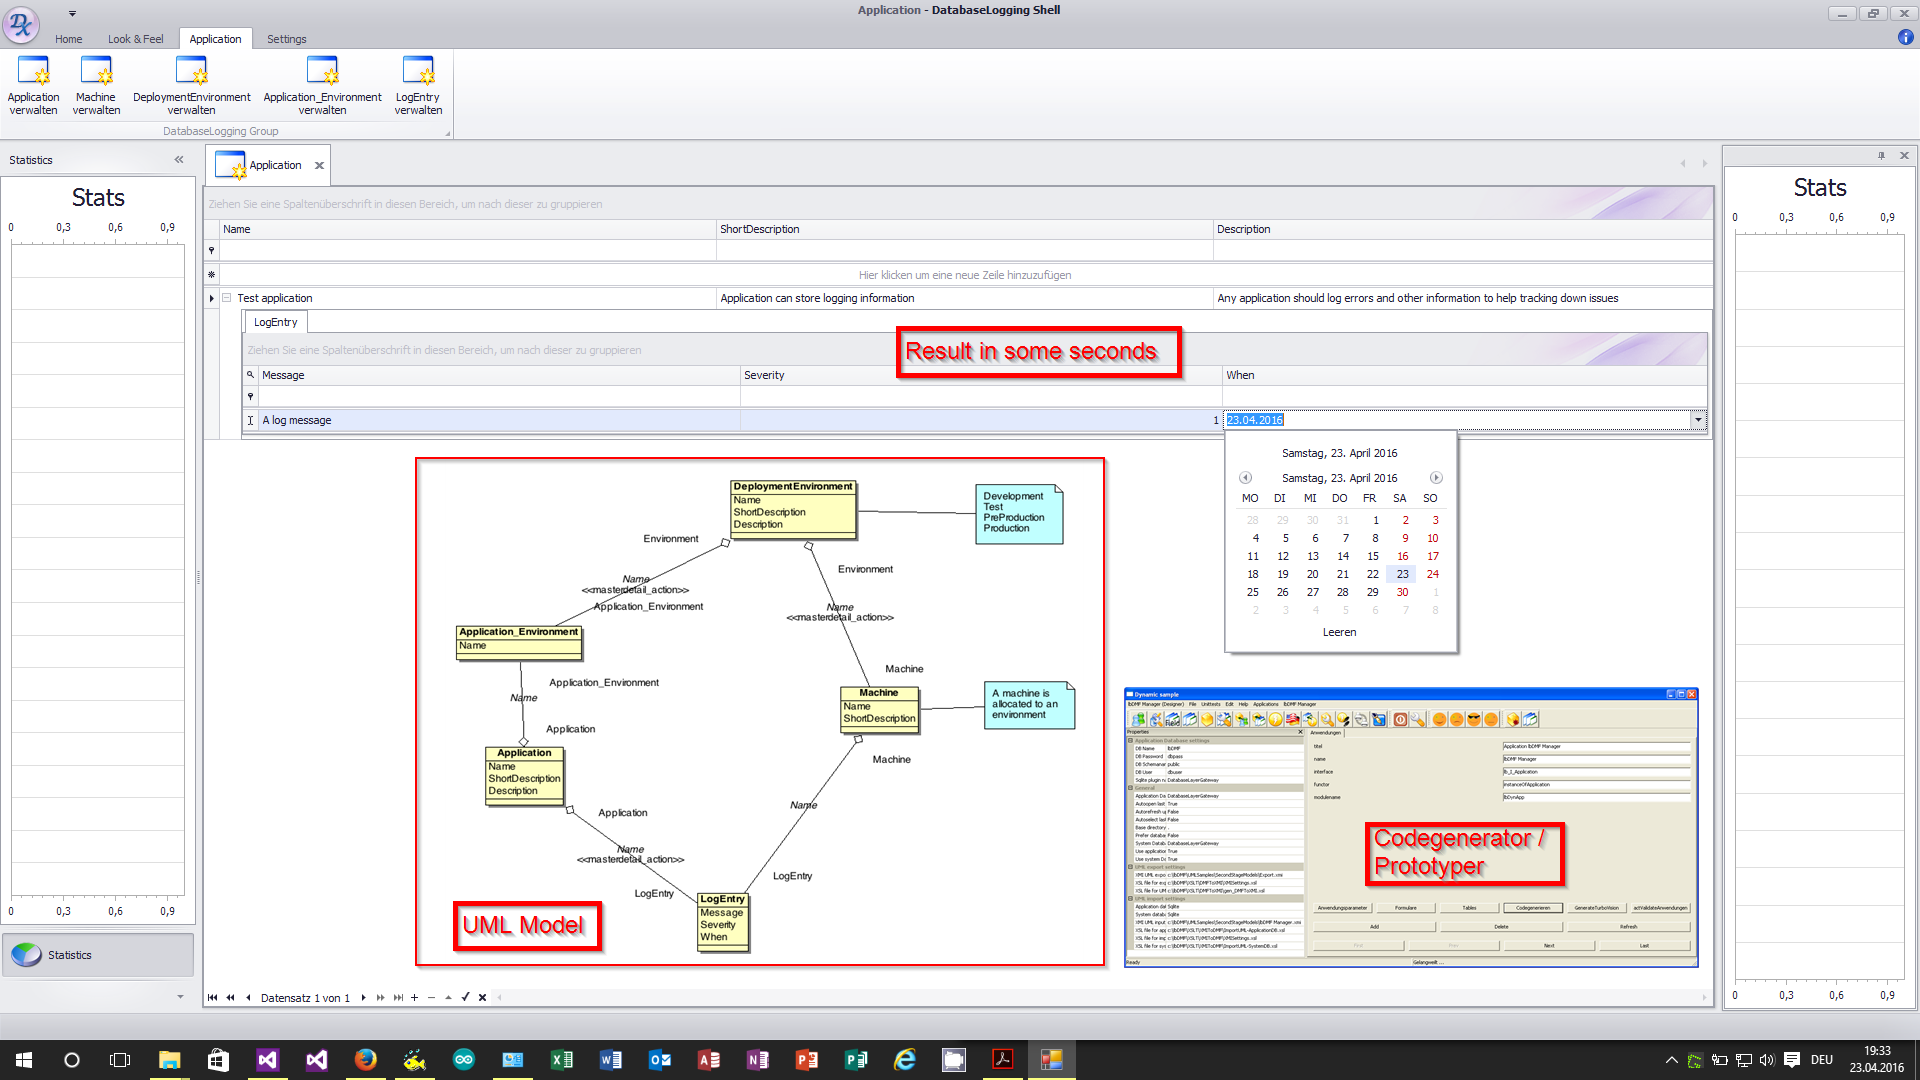Append a record with the plus navigator icon
Viewport: 1920px width, 1080px height.
click(x=414, y=997)
